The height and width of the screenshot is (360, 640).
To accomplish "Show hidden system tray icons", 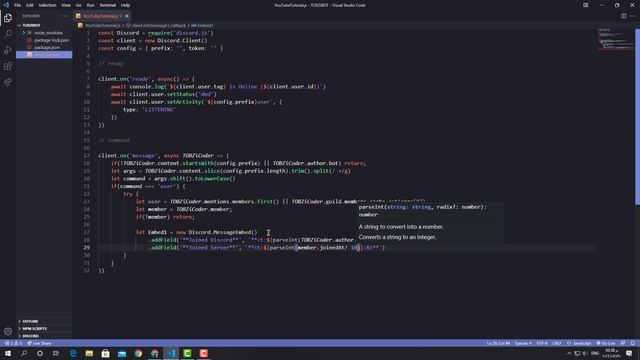I will pos(569,353).
